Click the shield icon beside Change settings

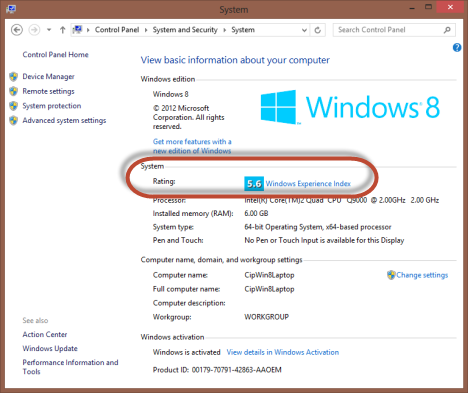click(x=391, y=275)
